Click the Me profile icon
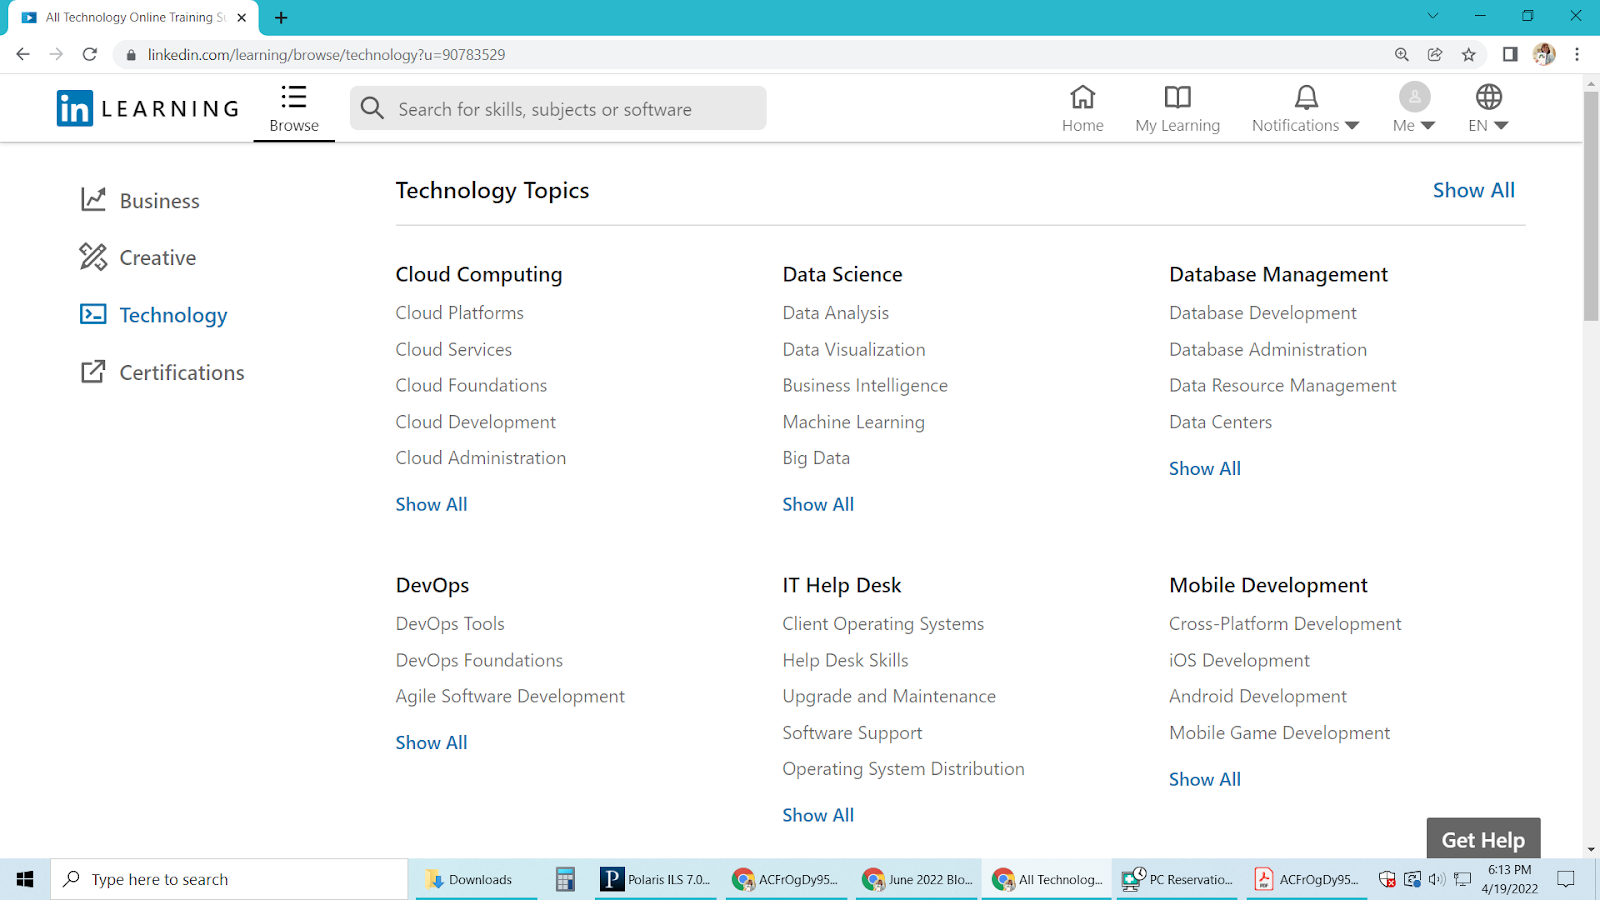Image resolution: width=1600 pixels, height=900 pixels. click(x=1413, y=98)
